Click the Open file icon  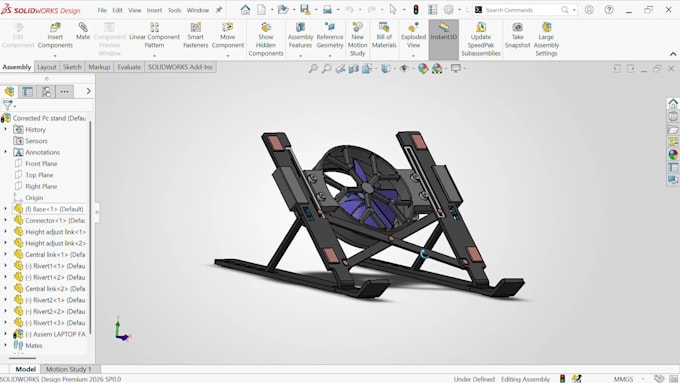pos(283,10)
